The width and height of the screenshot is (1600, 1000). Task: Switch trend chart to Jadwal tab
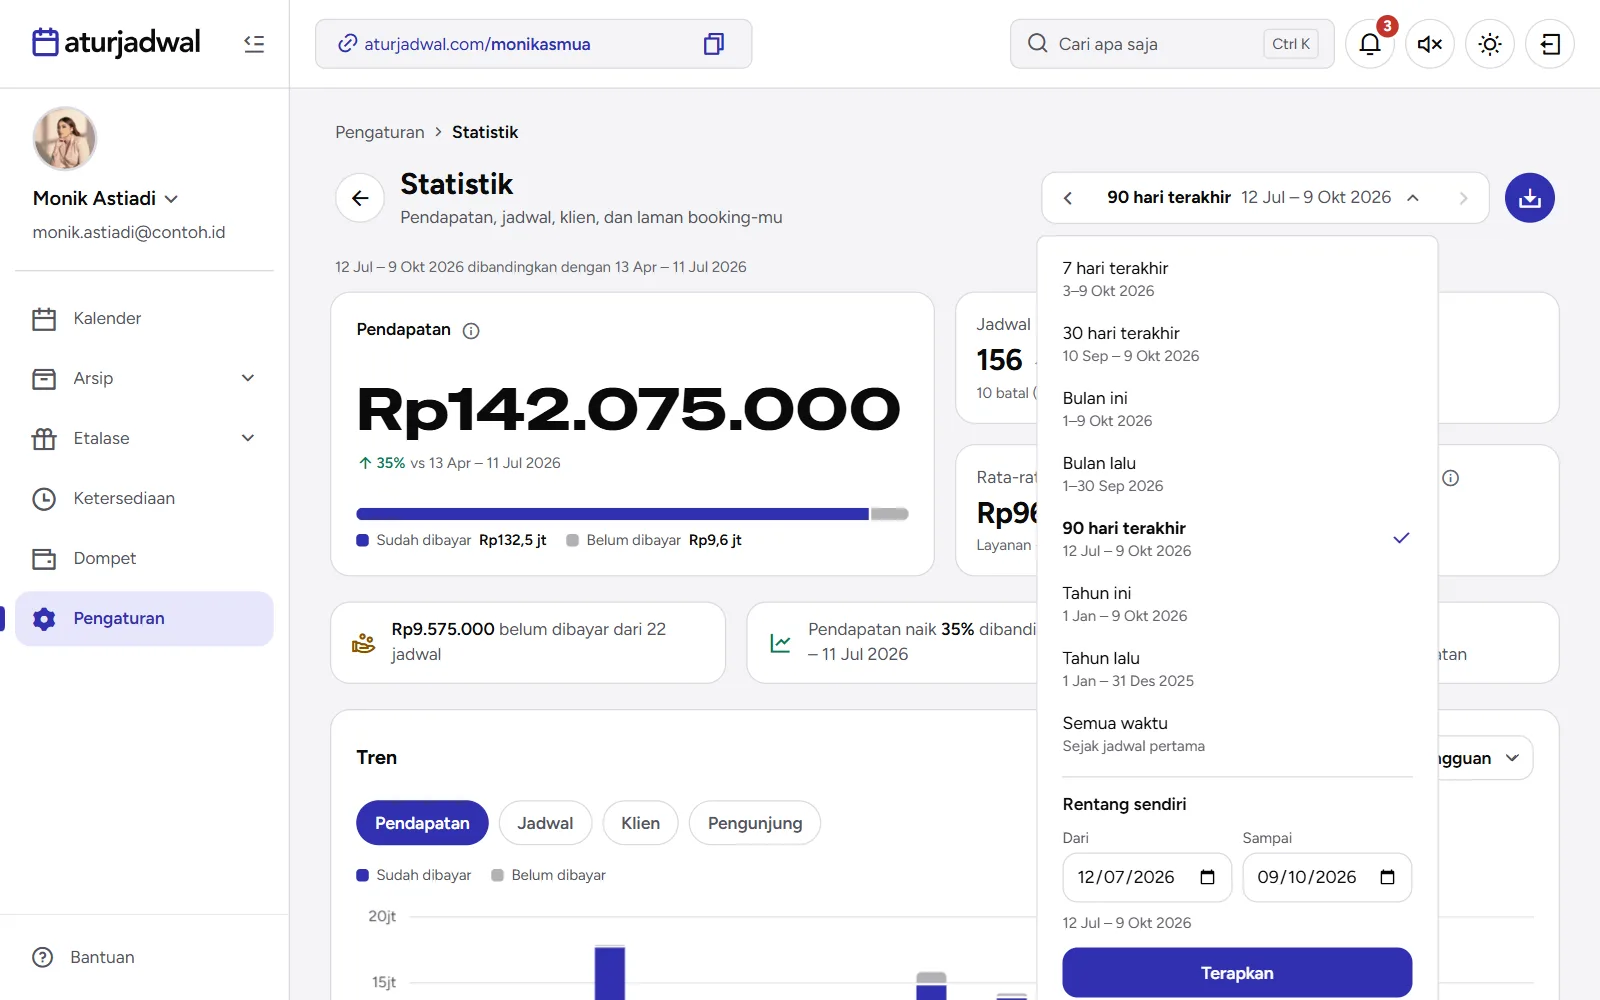[x=545, y=823]
